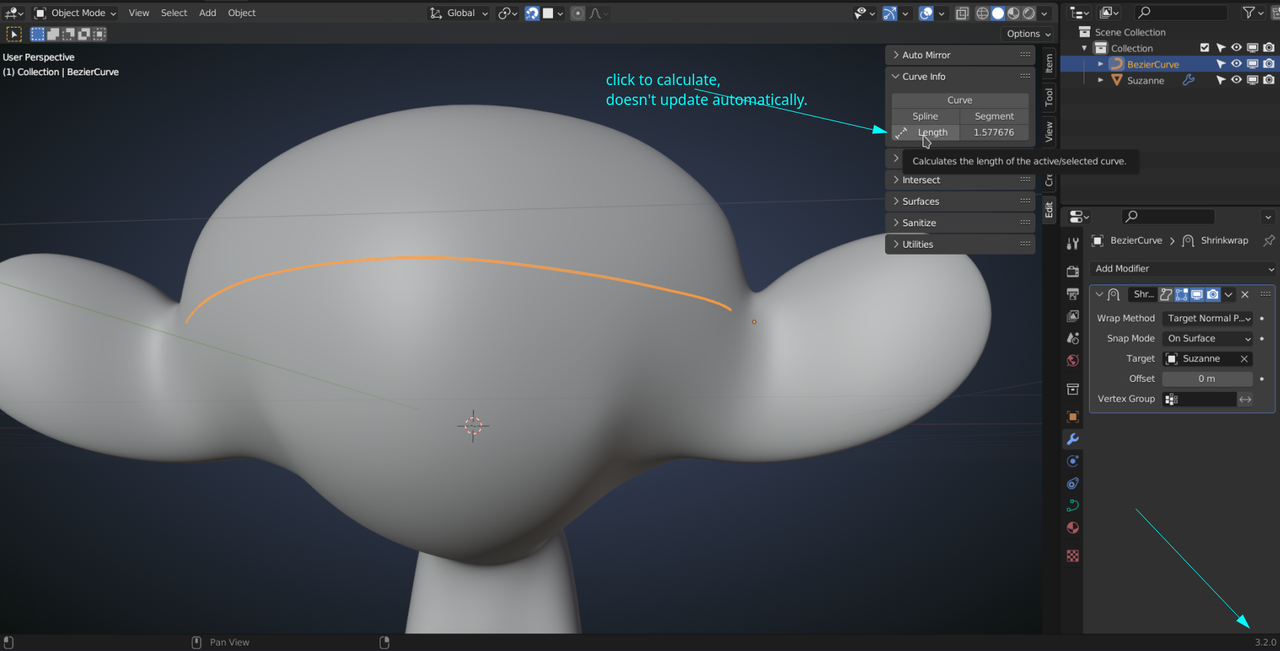Screen dimensions: 1280x651
Task: Toggle proportional editing in header
Action: point(576,13)
